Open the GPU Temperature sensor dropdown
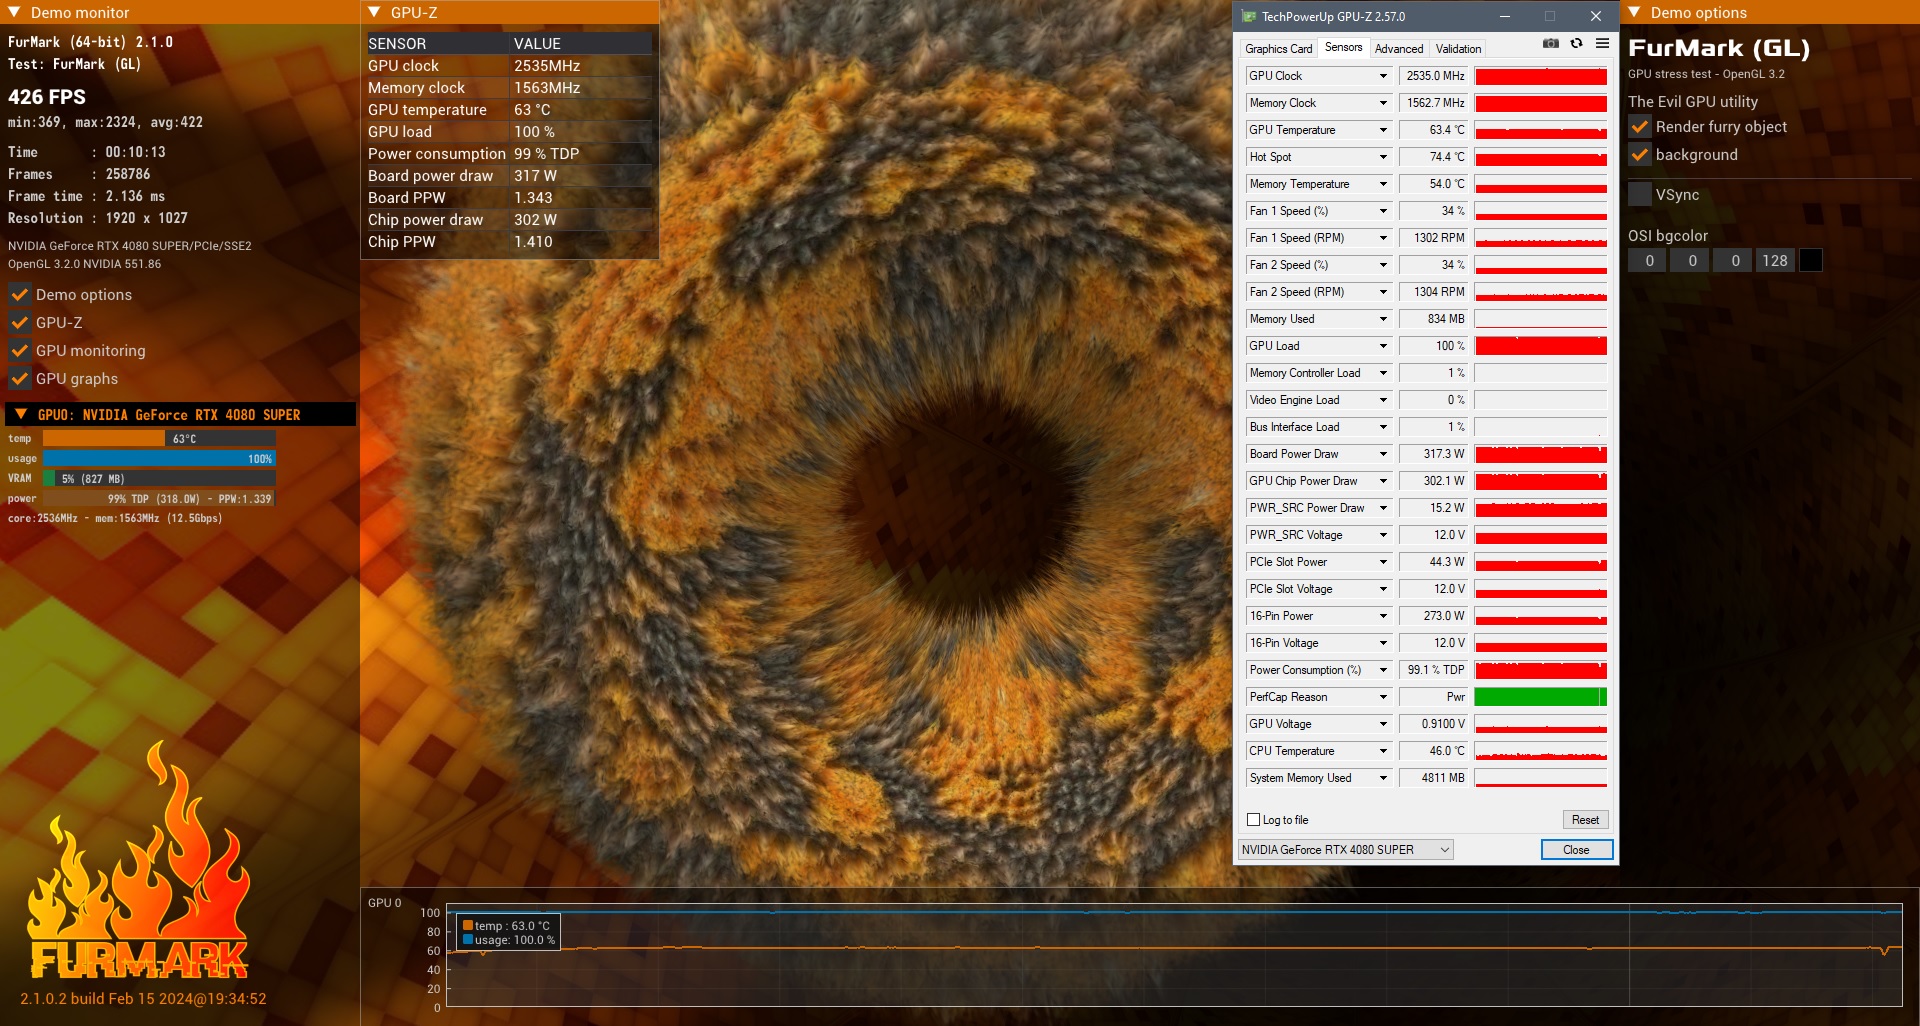The width and height of the screenshot is (1920, 1026). coord(1383,130)
